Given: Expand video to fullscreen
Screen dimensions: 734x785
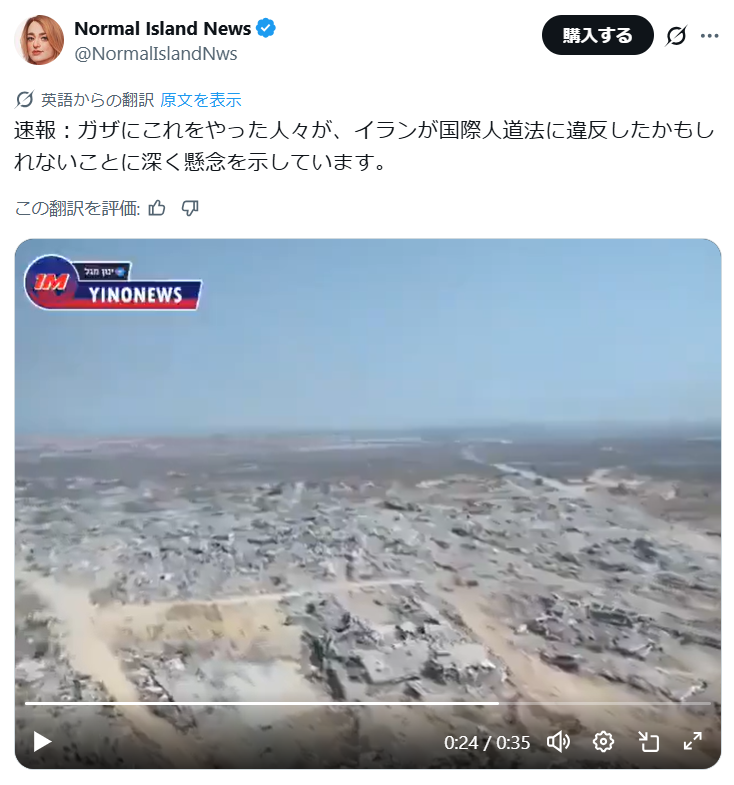Looking at the screenshot, I should click(x=692, y=741).
